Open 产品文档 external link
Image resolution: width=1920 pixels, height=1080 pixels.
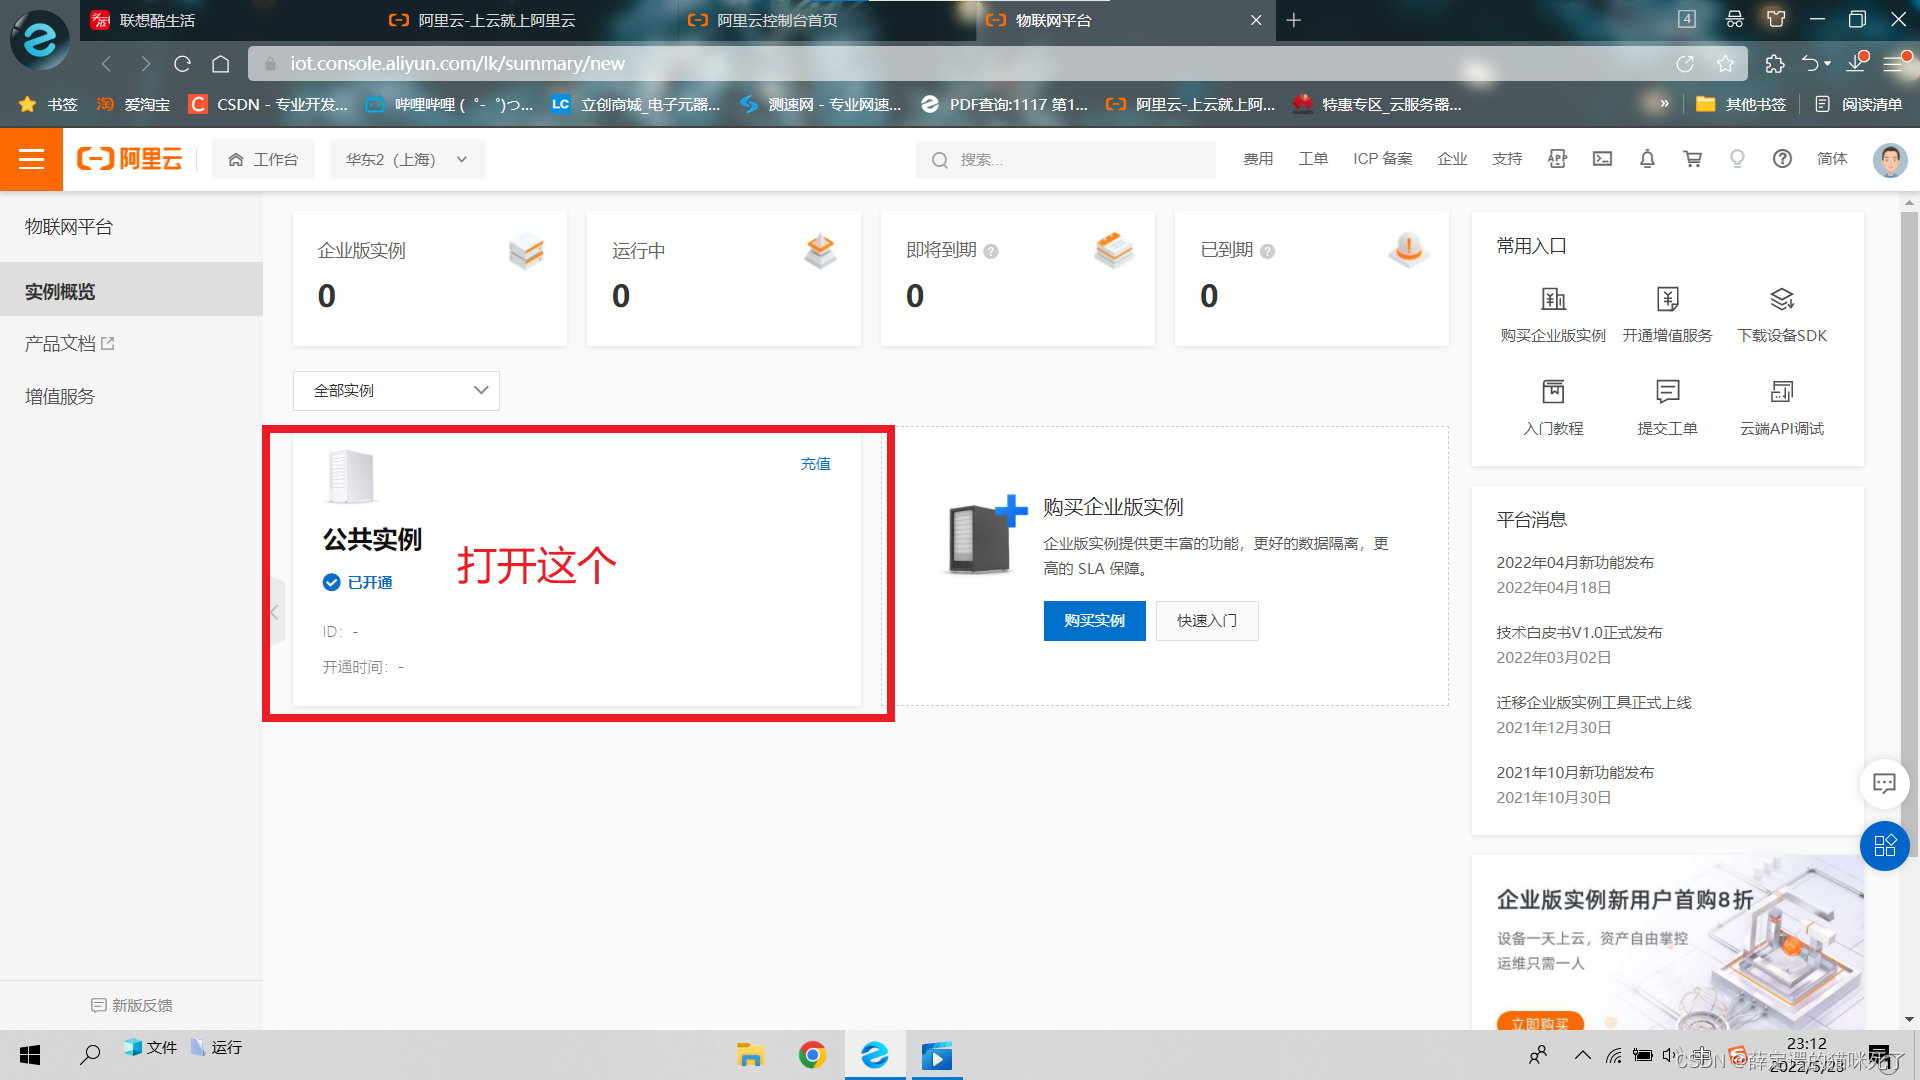coord(70,344)
